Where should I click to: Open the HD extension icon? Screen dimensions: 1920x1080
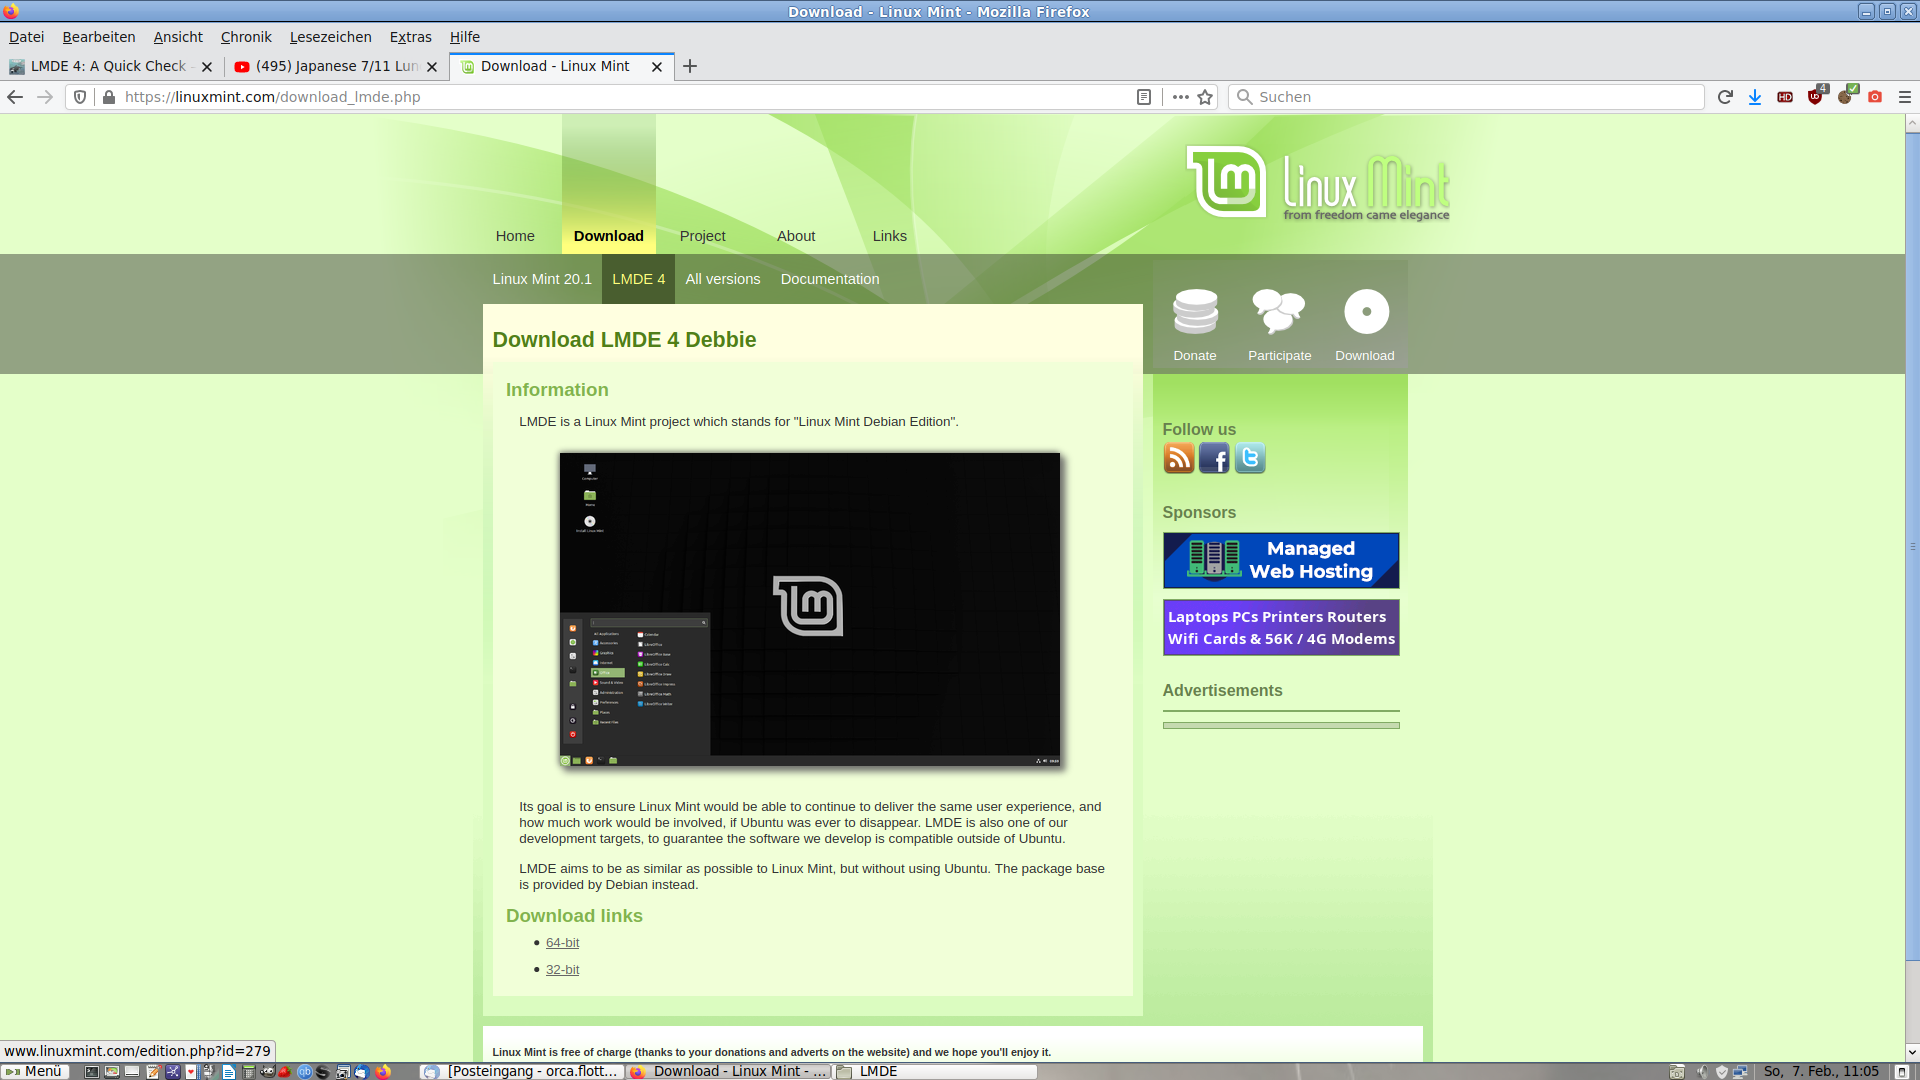(1785, 97)
